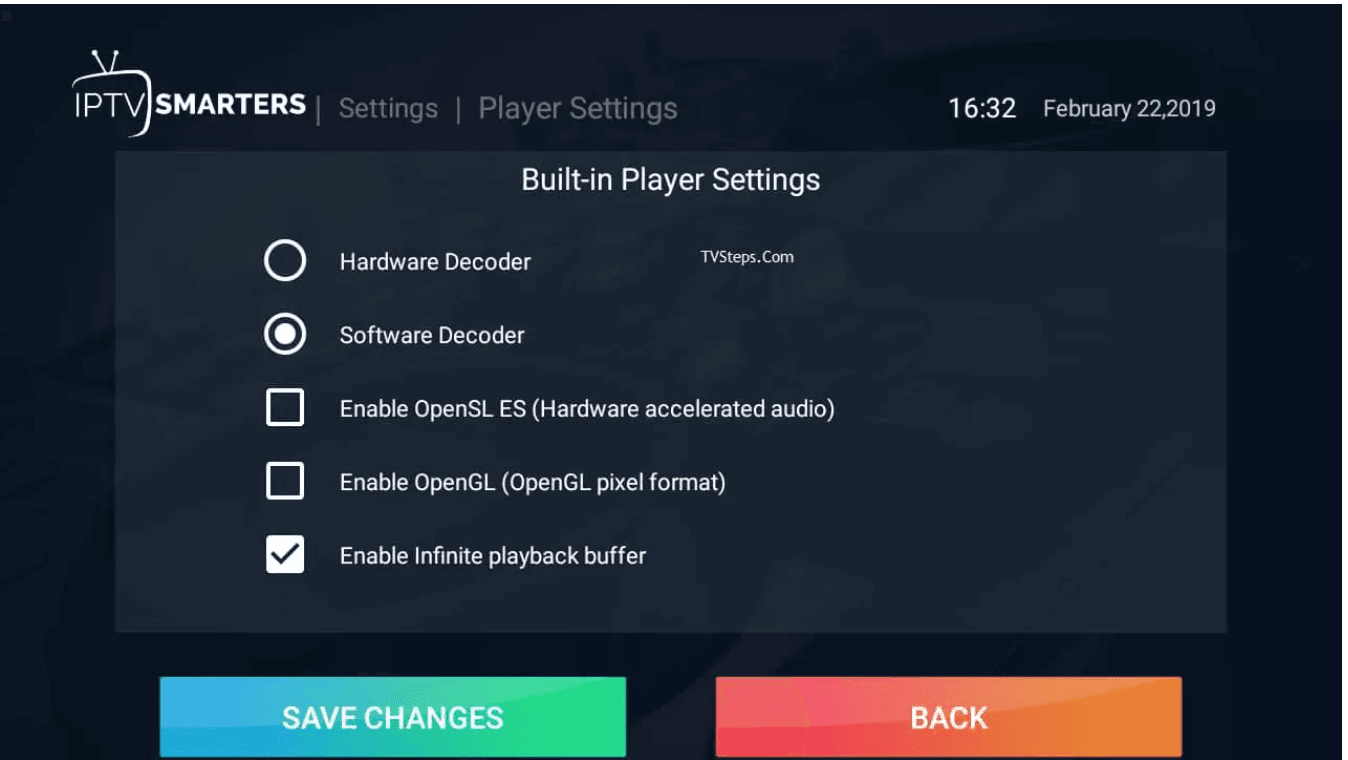
Task: Click the February 22,2019 date
Action: coord(1130,109)
